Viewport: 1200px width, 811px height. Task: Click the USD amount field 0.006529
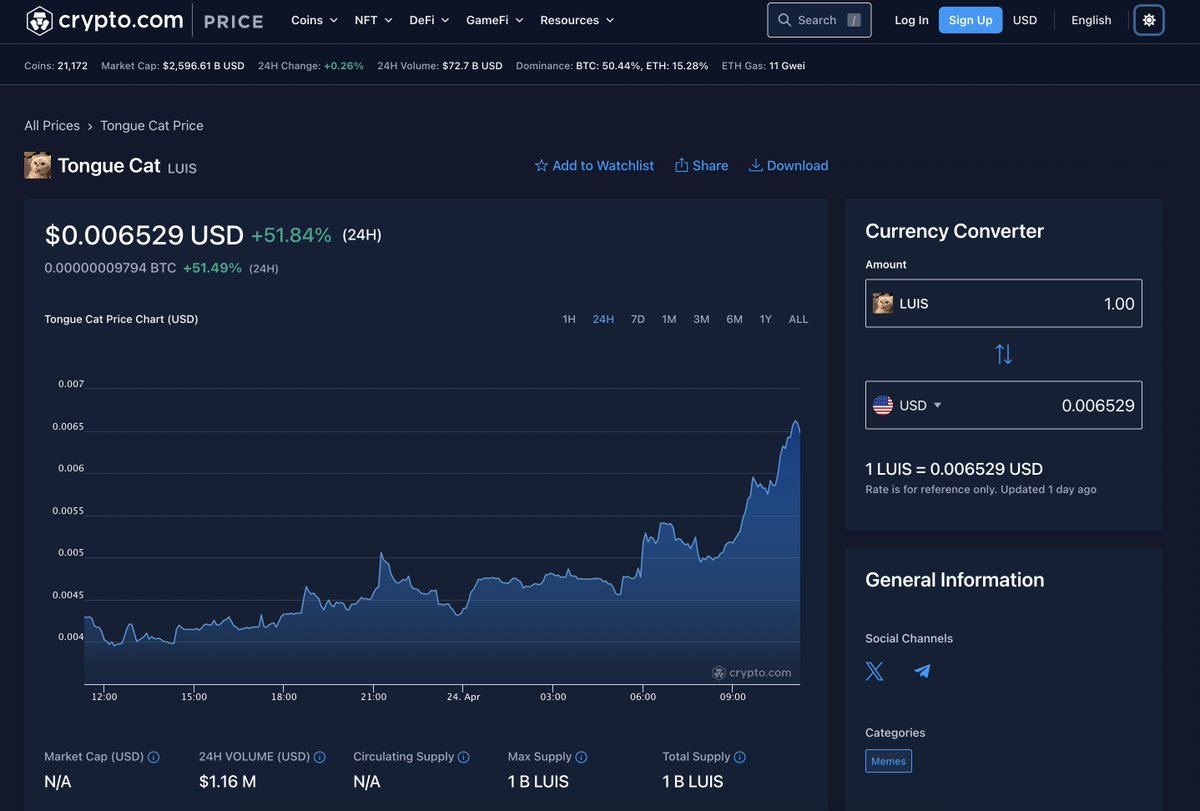pyautogui.click(x=1003, y=405)
